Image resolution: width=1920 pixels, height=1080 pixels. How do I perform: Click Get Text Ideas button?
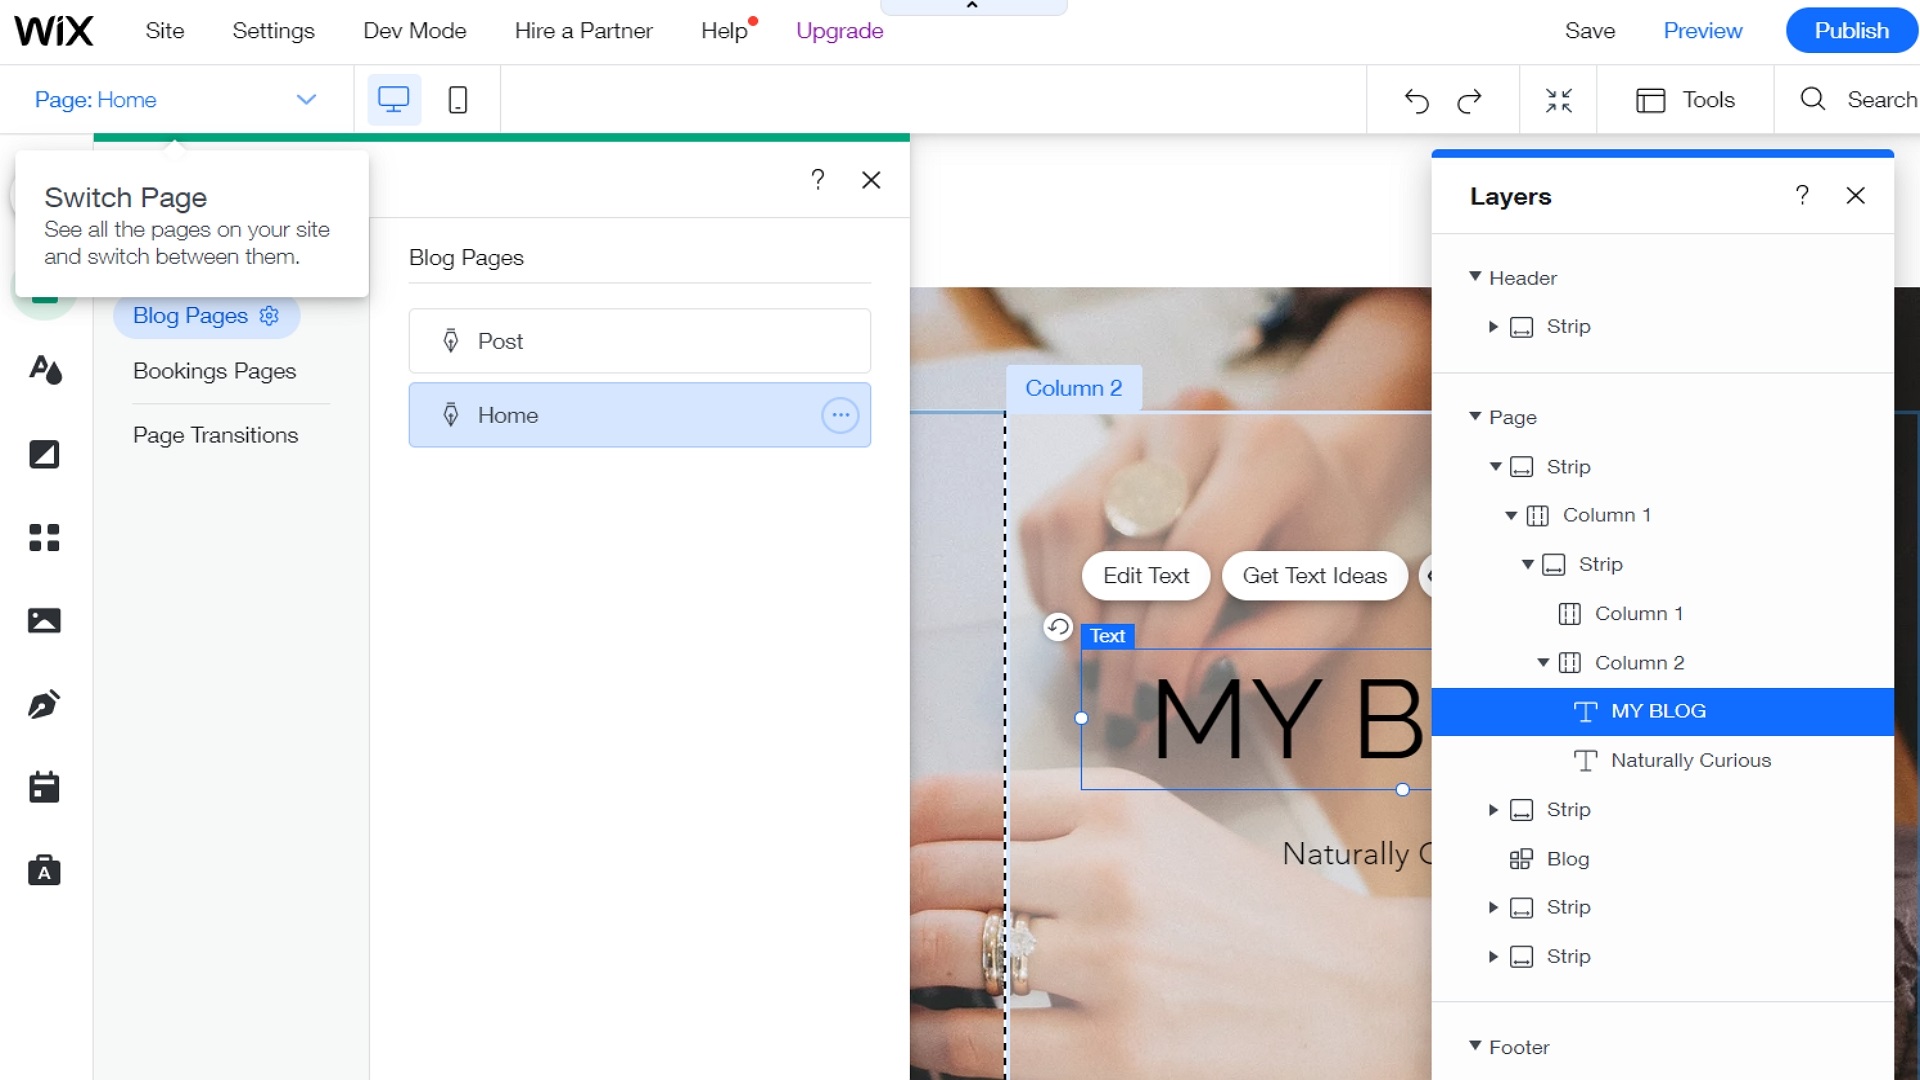[1315, 576]
